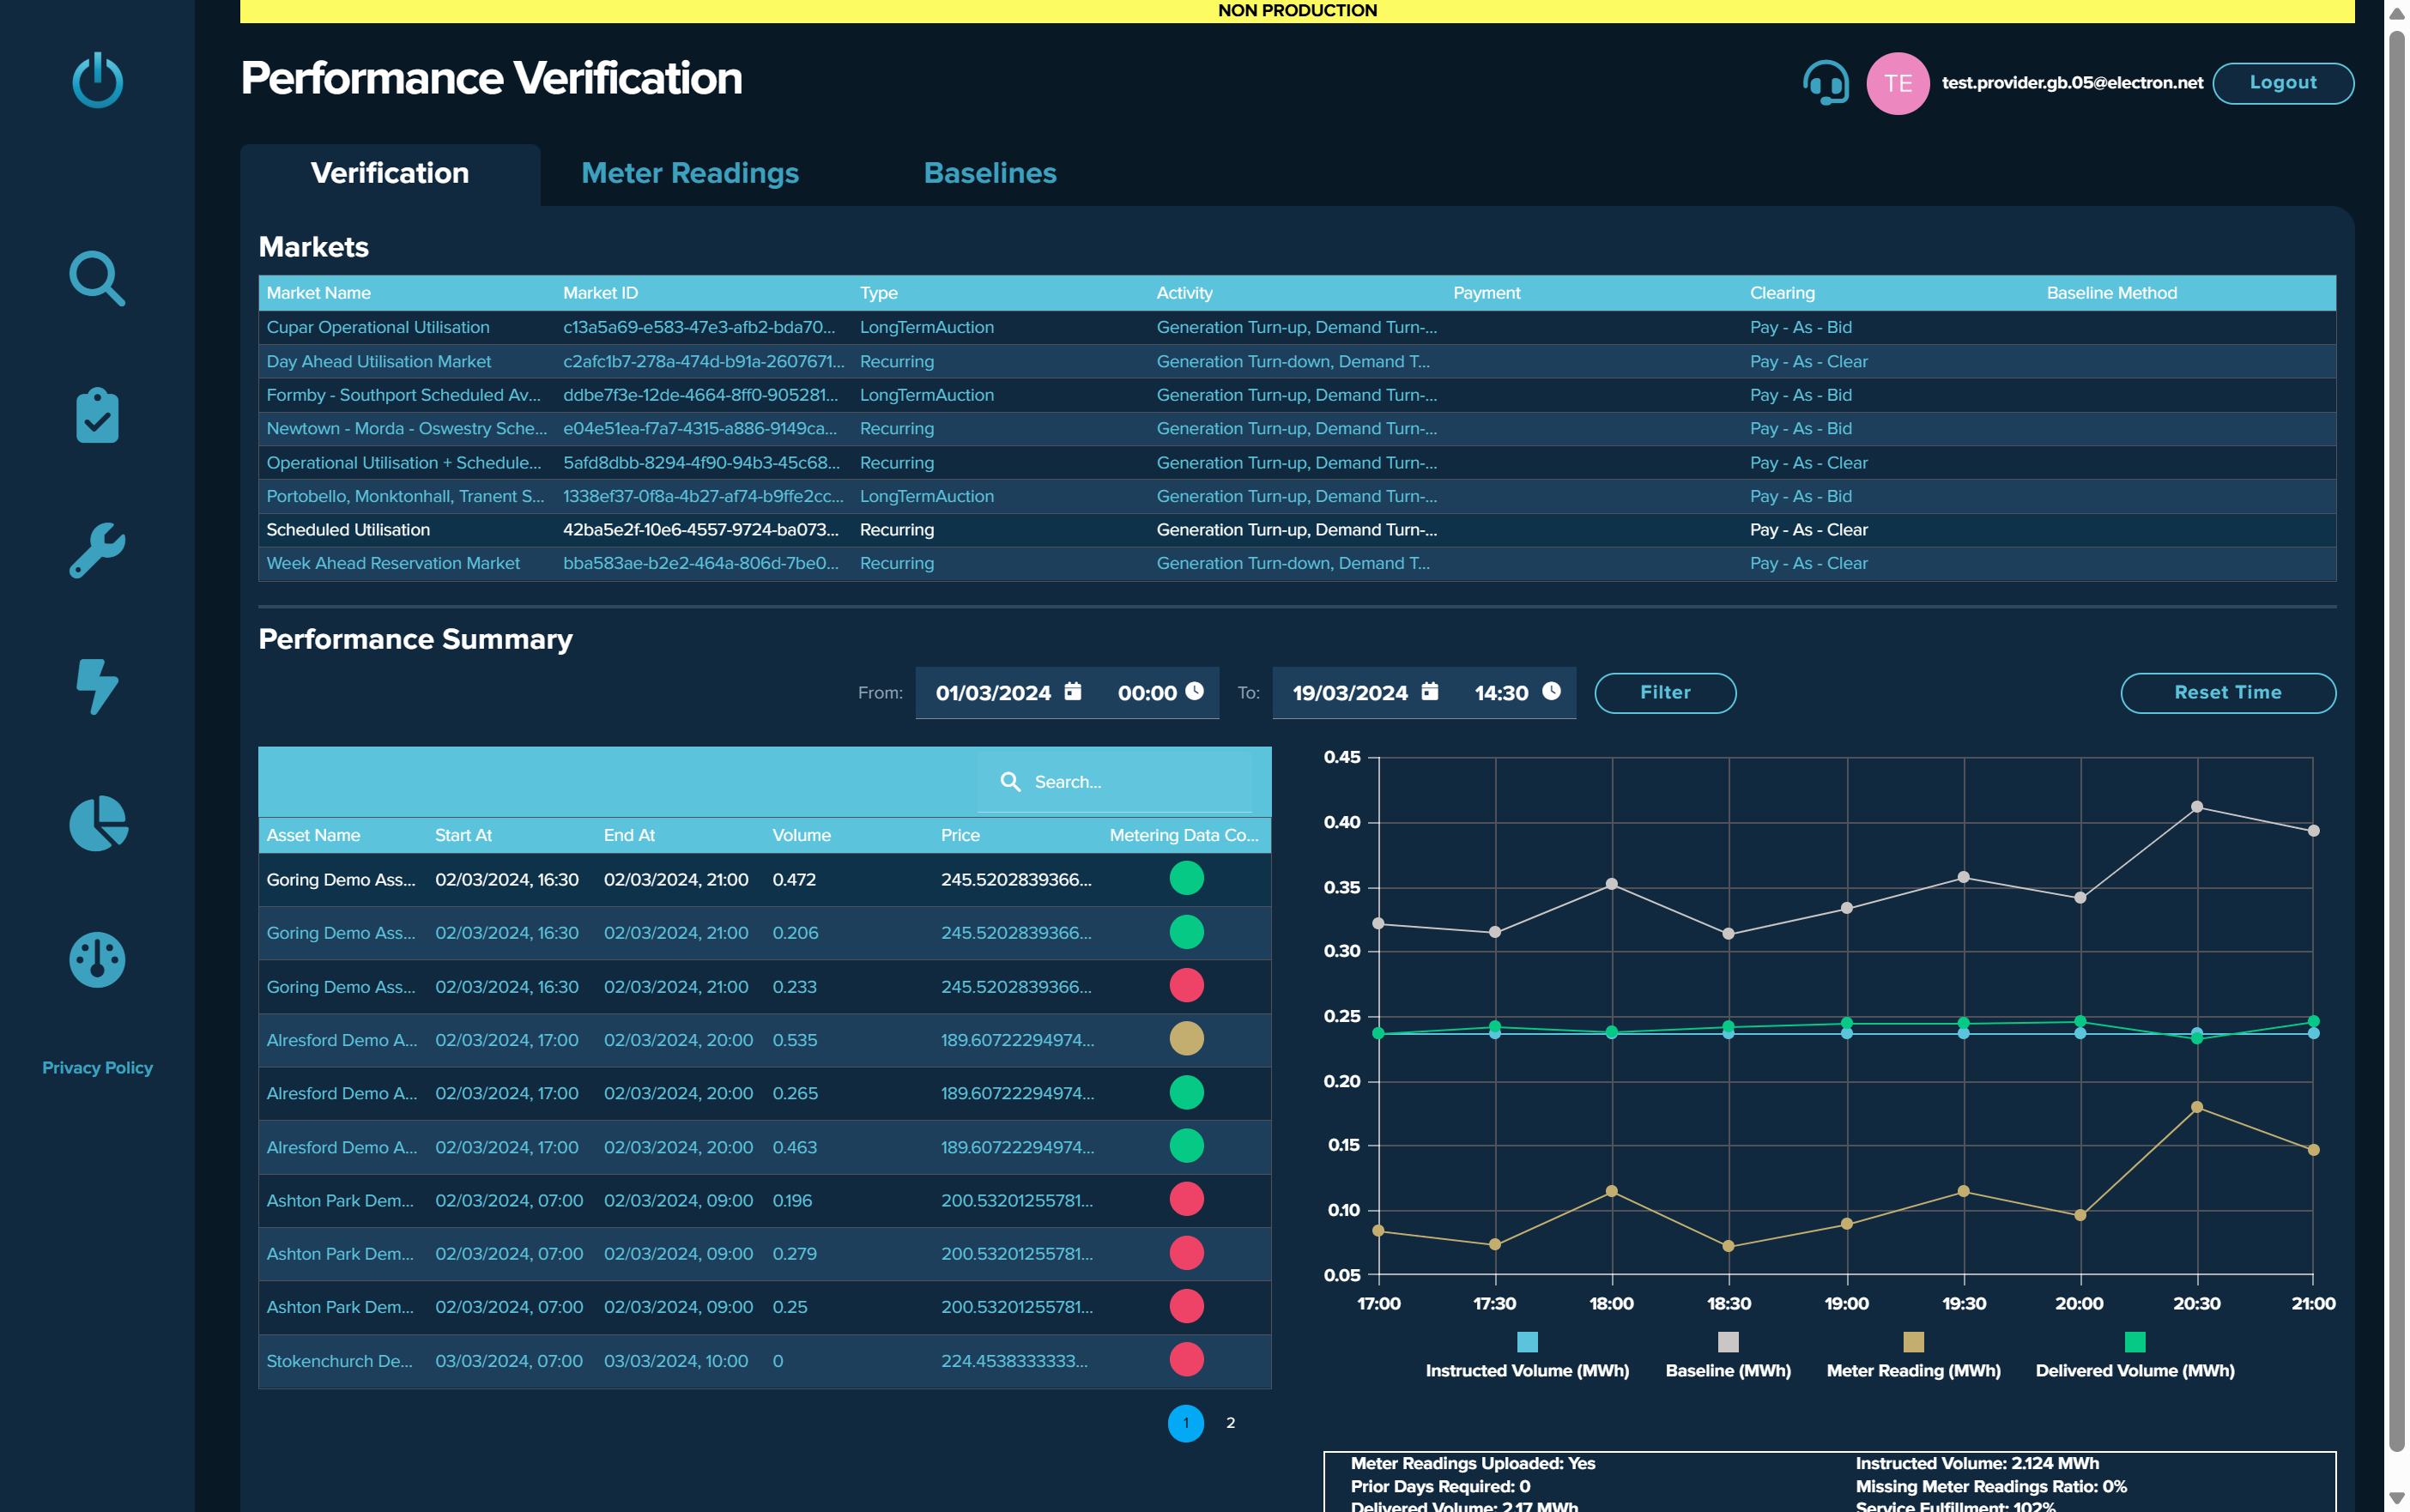Sort by Price column header
Viewport: 2410px width, 1512px height.
point(960,835)
